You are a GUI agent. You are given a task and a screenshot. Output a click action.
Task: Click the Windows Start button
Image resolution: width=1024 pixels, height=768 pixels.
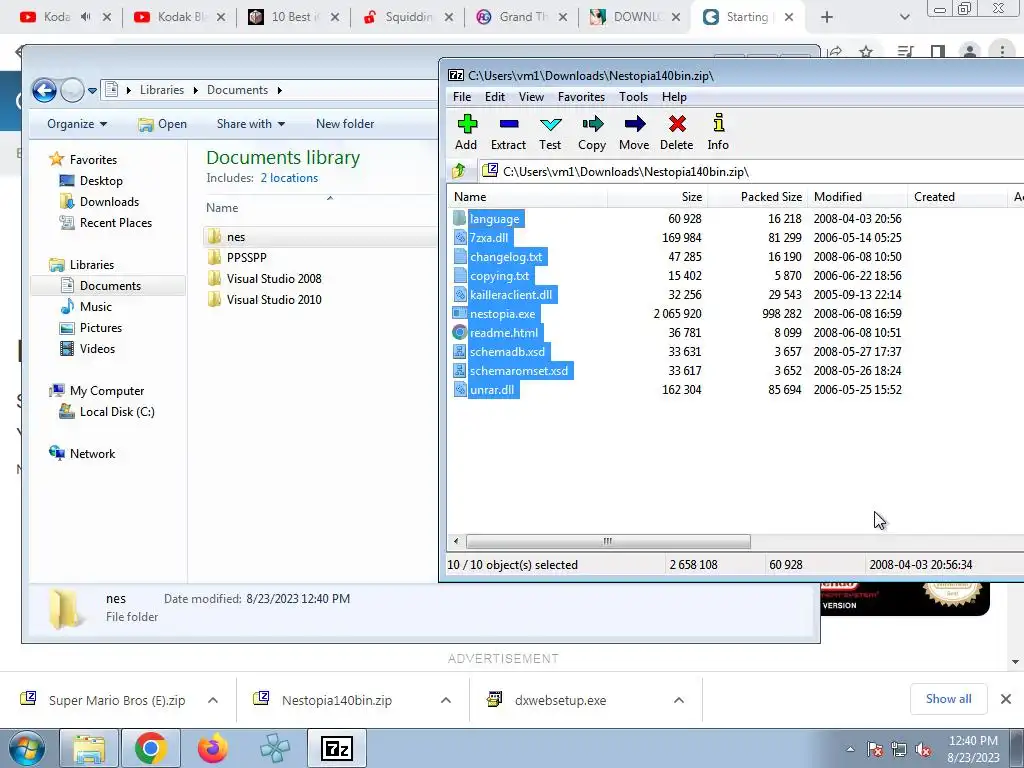click(26, 748)
